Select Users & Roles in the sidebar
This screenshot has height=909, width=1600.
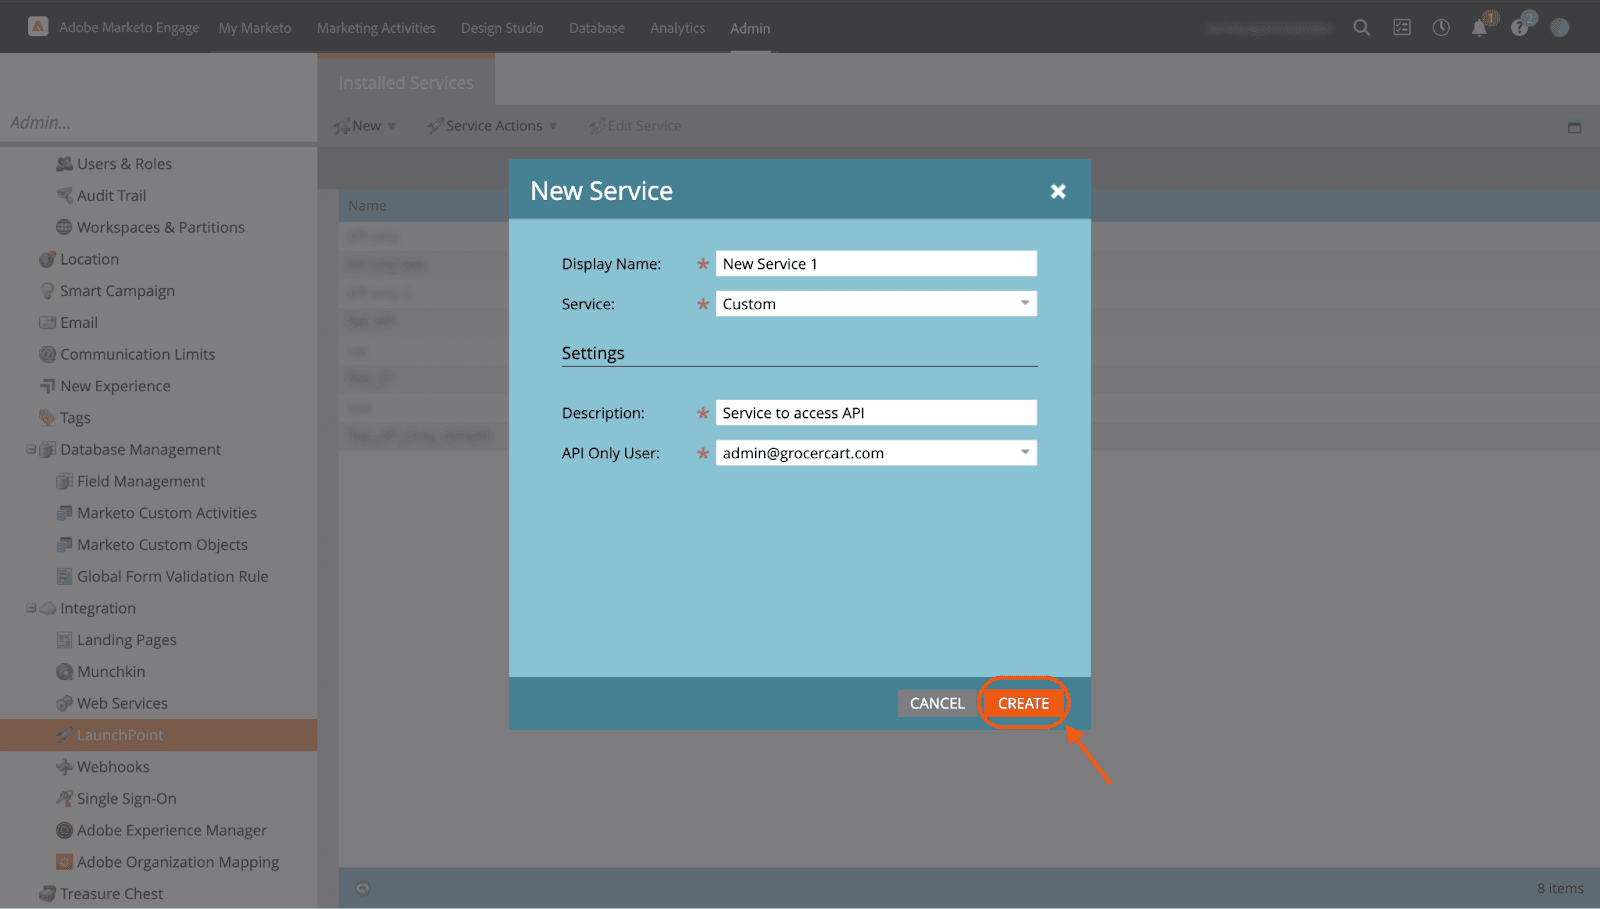coord(124,164)
